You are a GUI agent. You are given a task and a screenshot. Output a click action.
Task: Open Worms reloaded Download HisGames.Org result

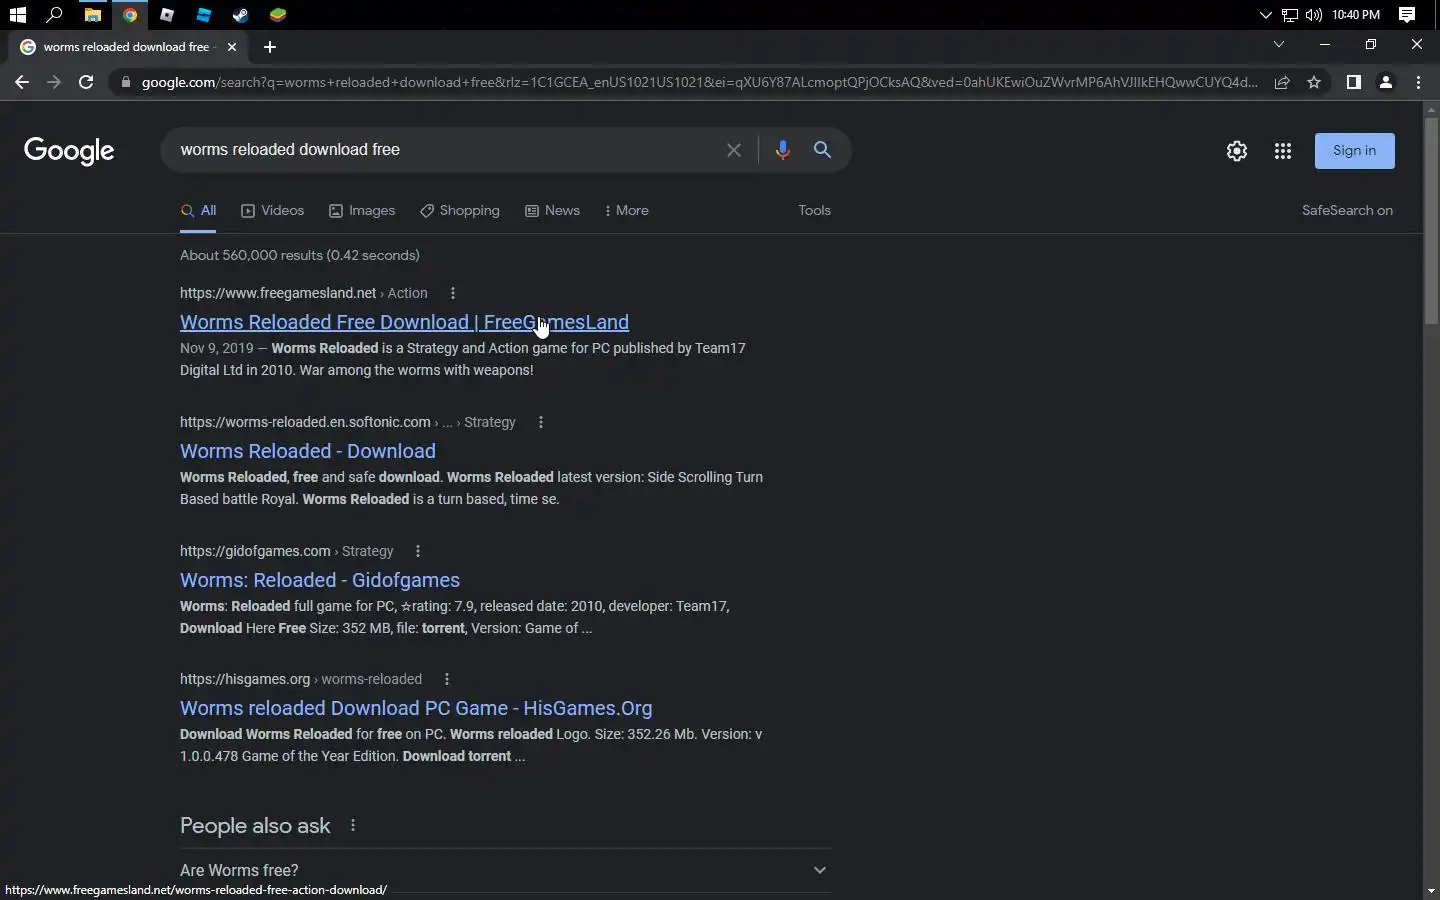pos(416,708)
